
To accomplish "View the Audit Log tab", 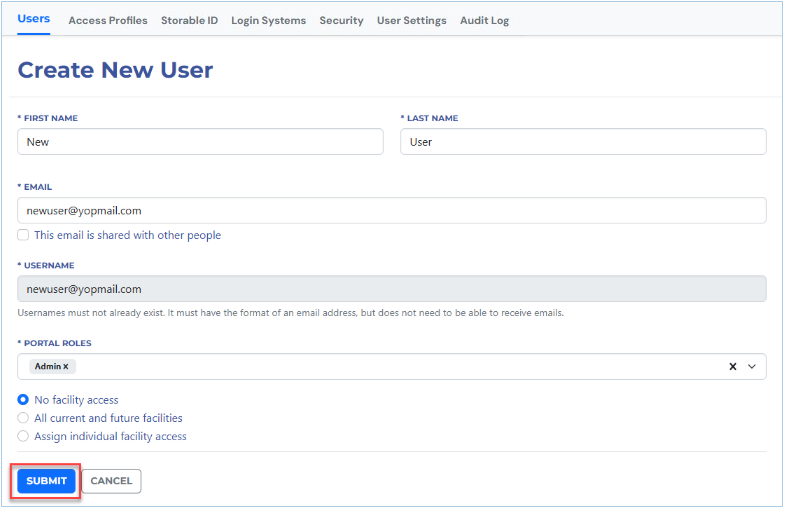I will 484,20.
